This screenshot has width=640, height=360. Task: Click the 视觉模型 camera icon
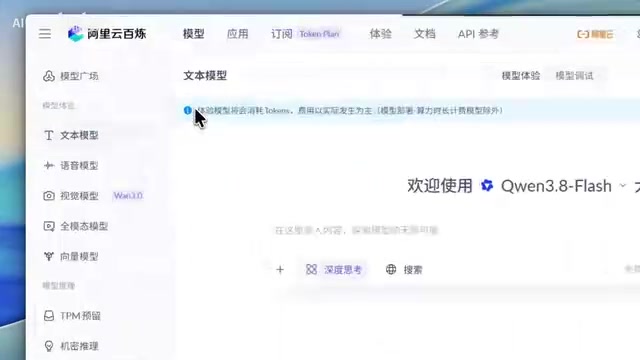[x=49, y=196]
